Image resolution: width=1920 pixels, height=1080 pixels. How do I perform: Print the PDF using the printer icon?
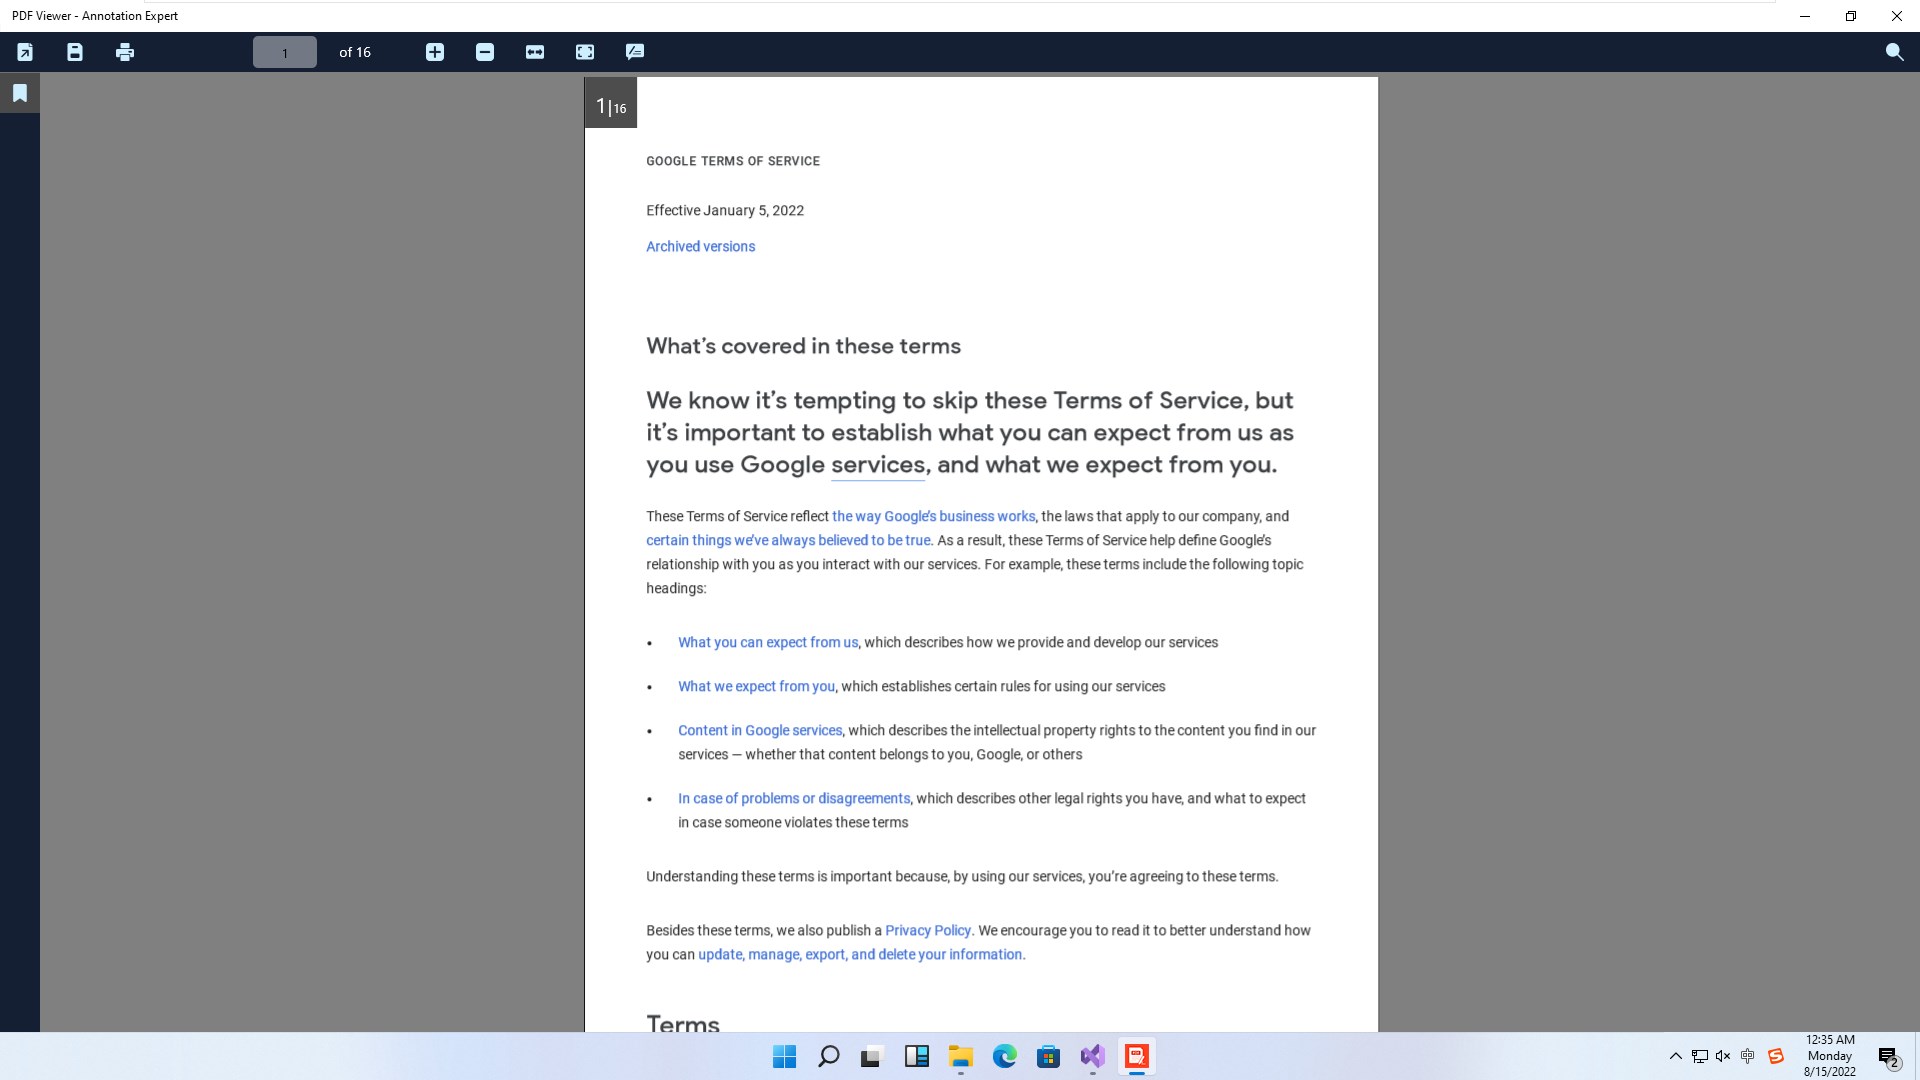[125, 52]
